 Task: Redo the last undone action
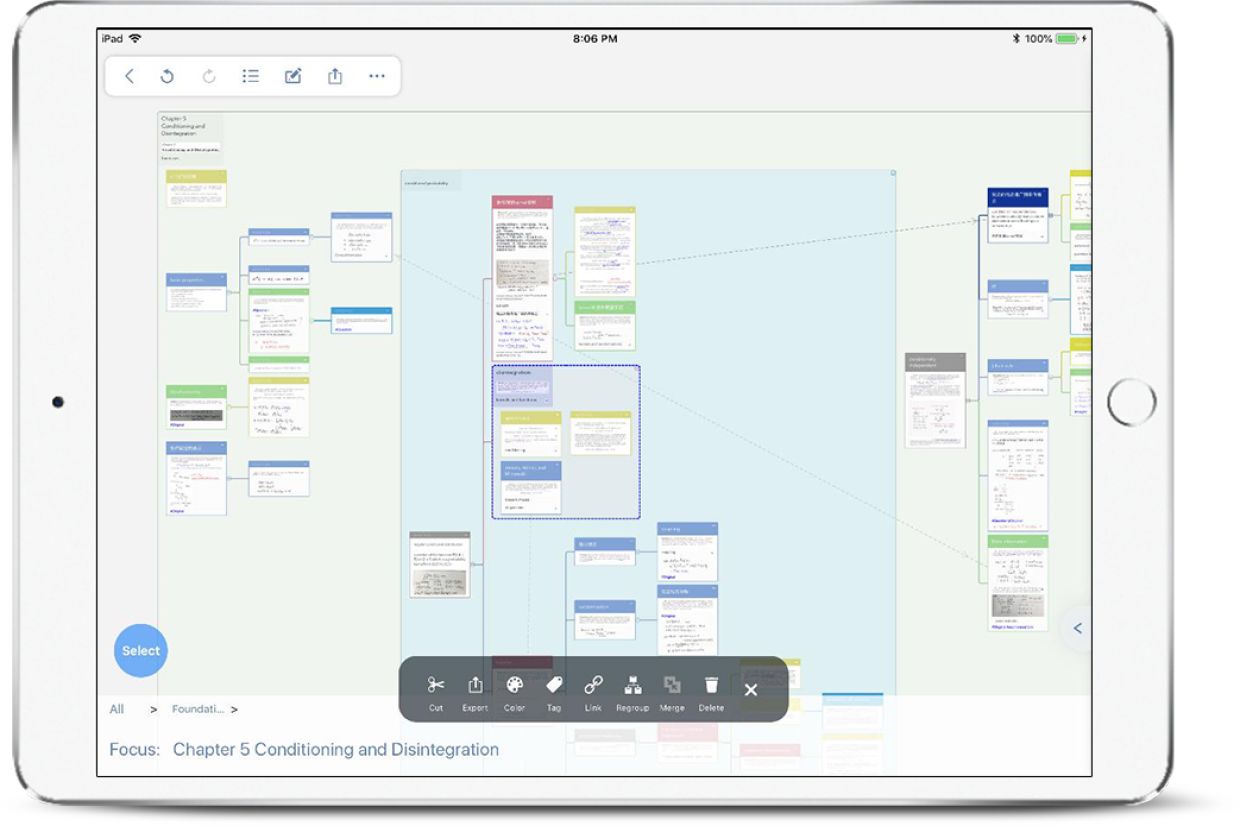click(209, 76)
